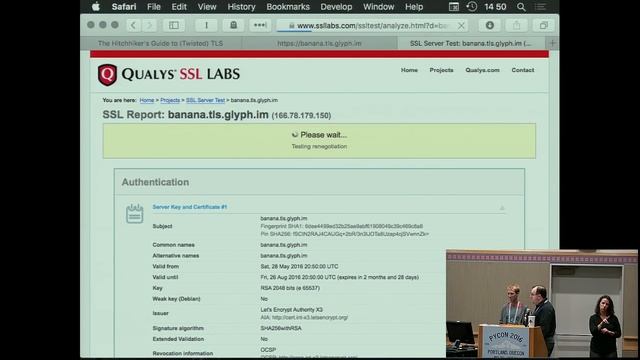Viewport: 640px width, 360px height.
Task: Click the Valid until expiry value
Action: tap(340, 277)
